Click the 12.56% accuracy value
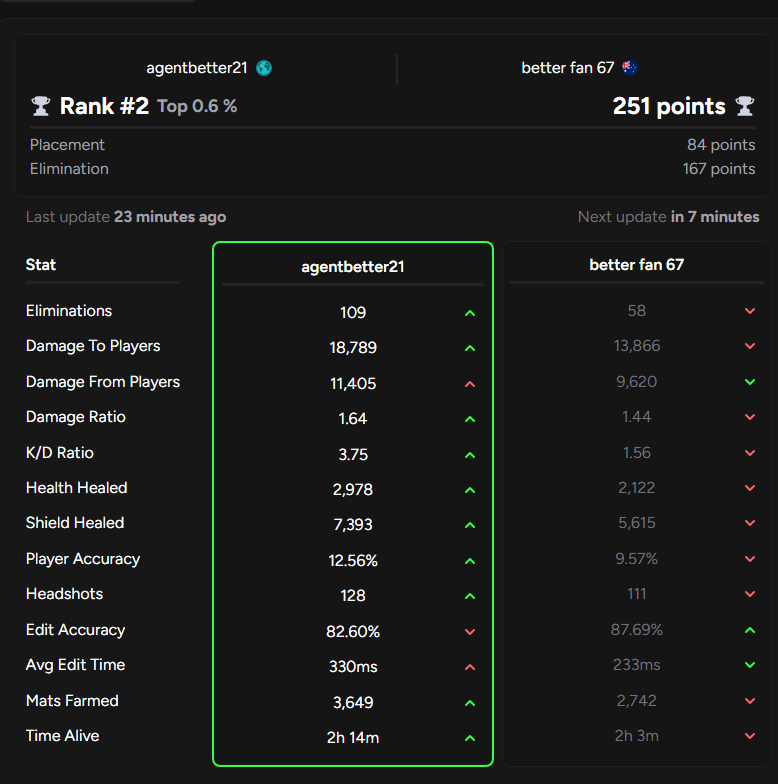The width and height of the screenshot is (778, 784). tap(353, 561)
